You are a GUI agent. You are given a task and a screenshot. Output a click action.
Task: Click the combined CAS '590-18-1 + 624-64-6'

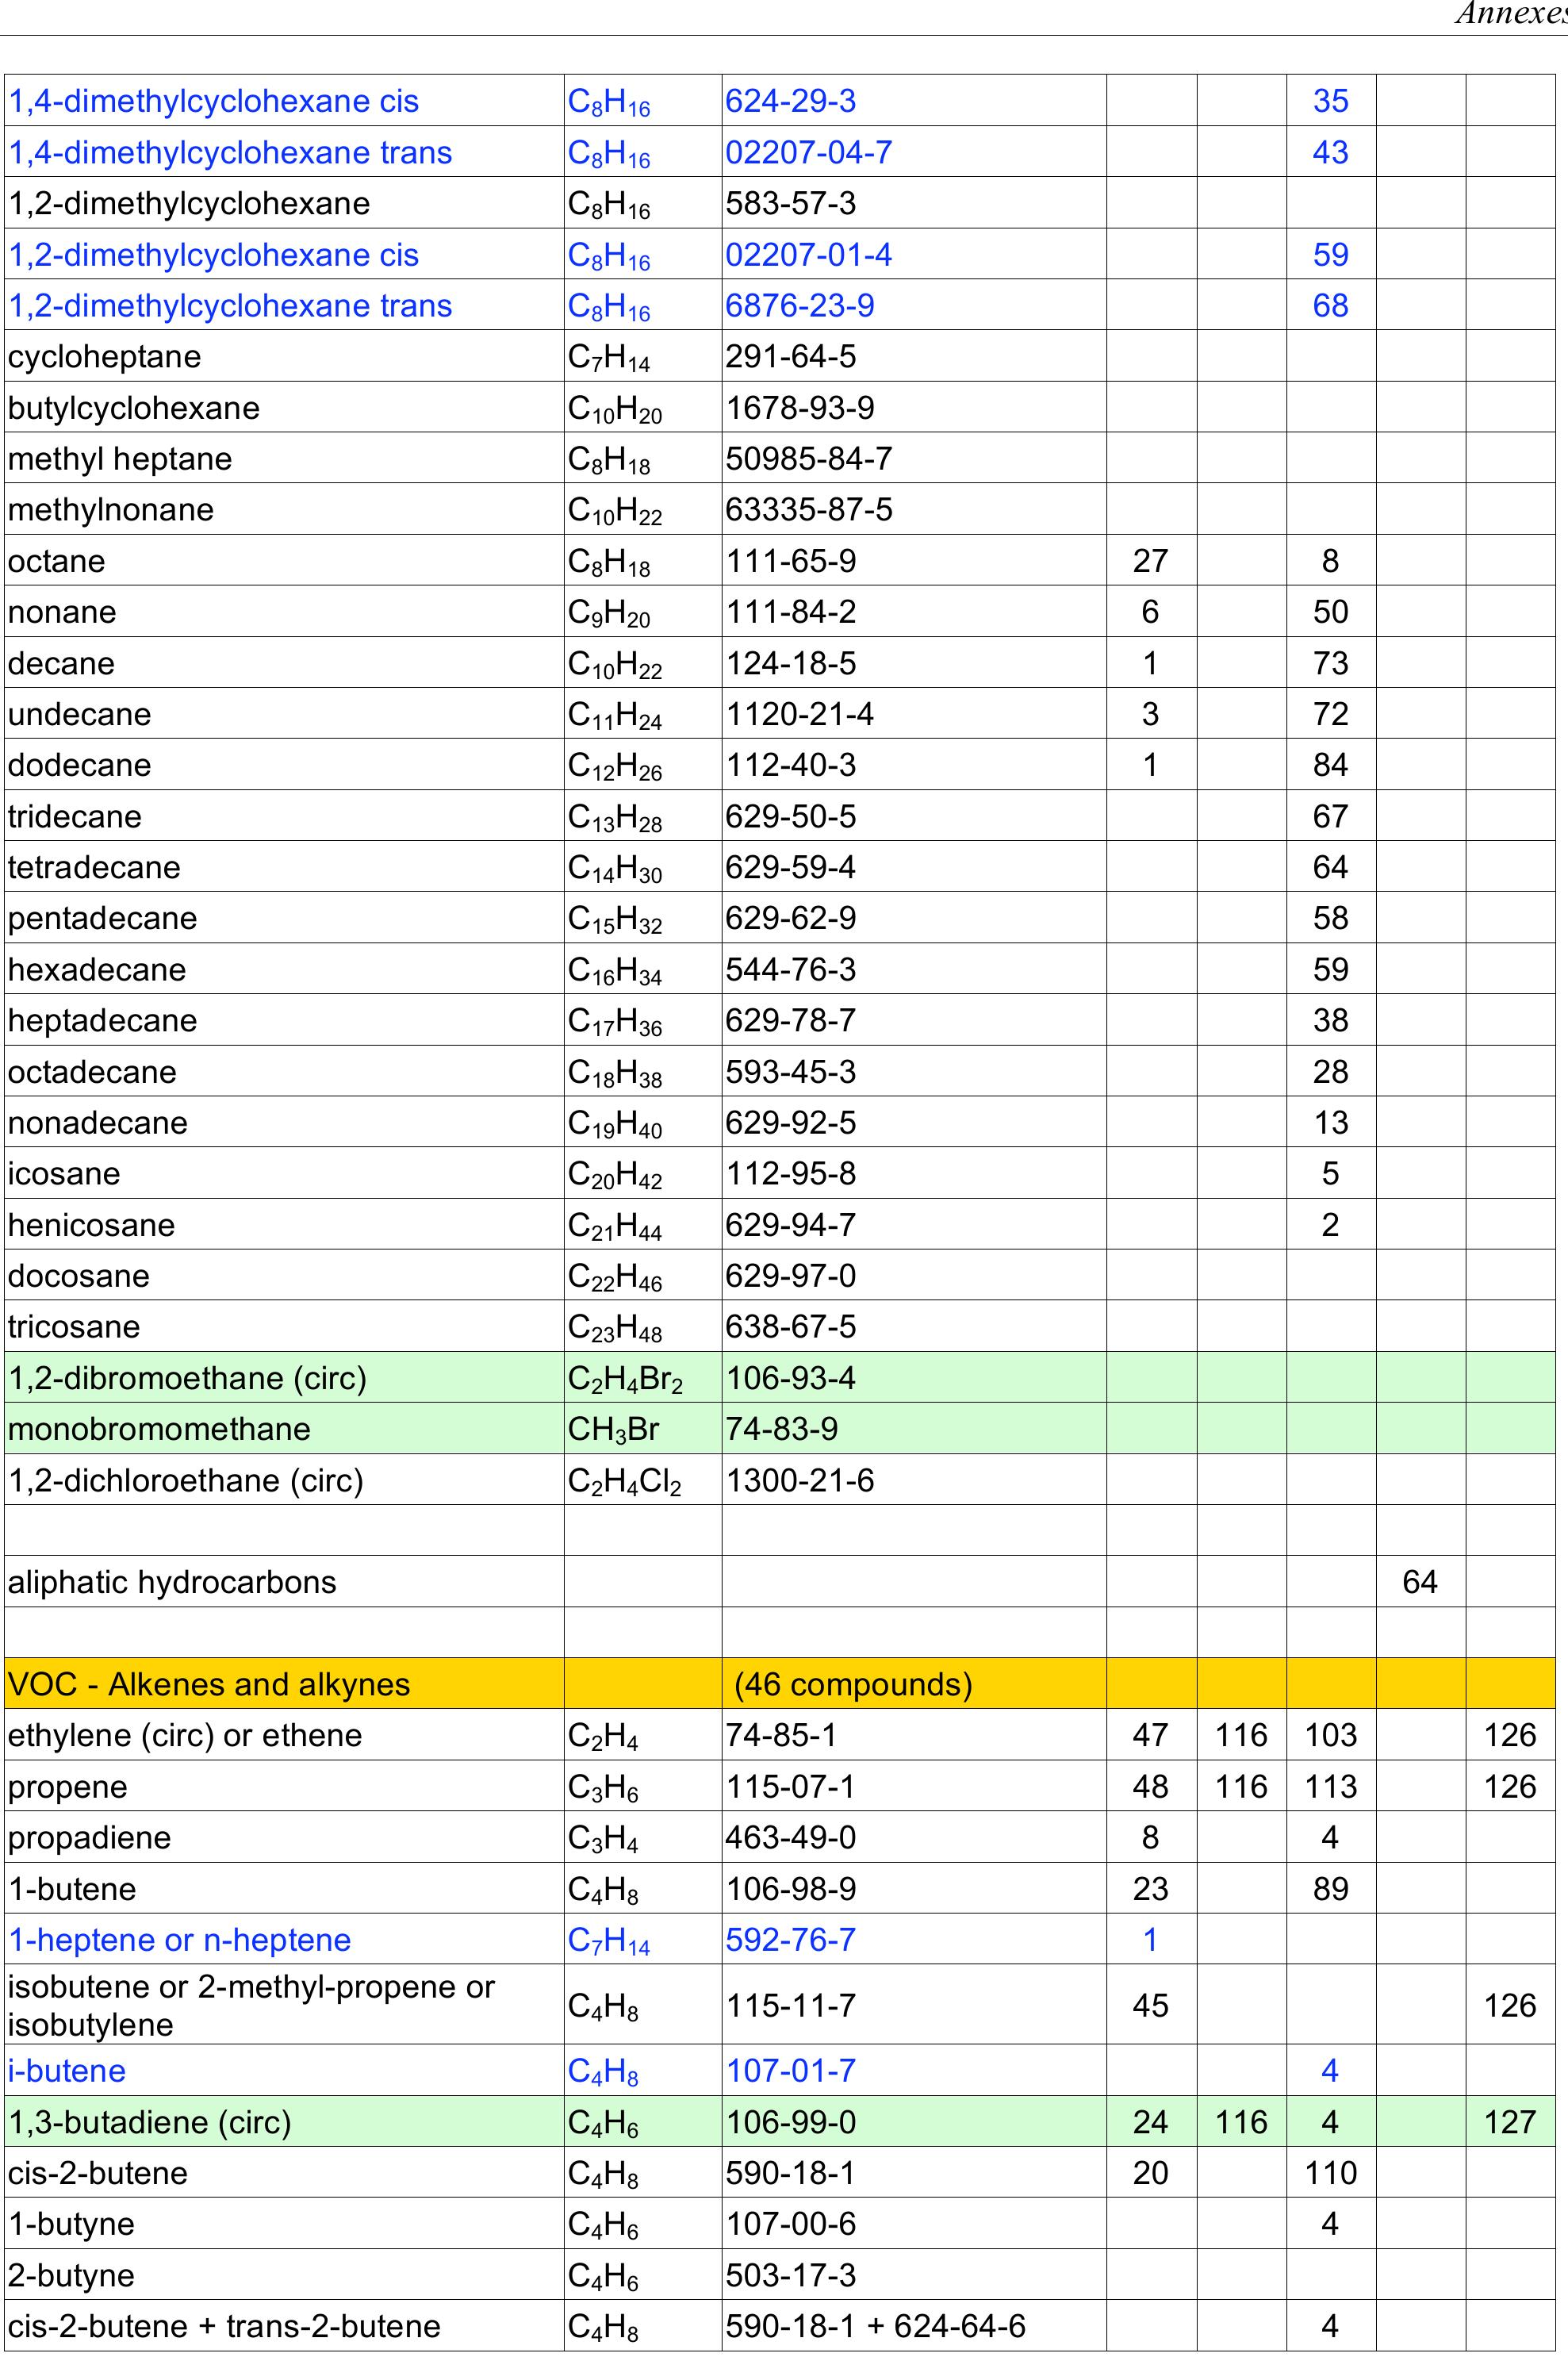[875, 2326]
